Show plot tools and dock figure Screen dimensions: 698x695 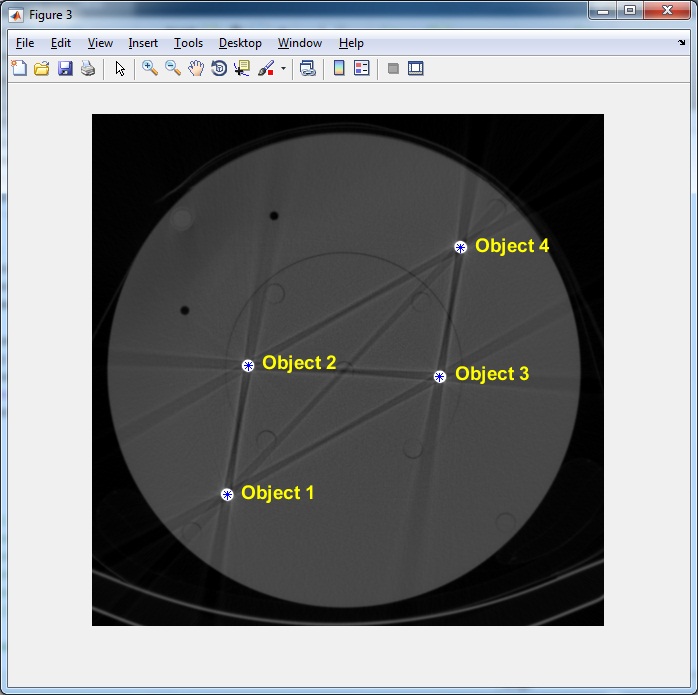click(x=416, y=69)
